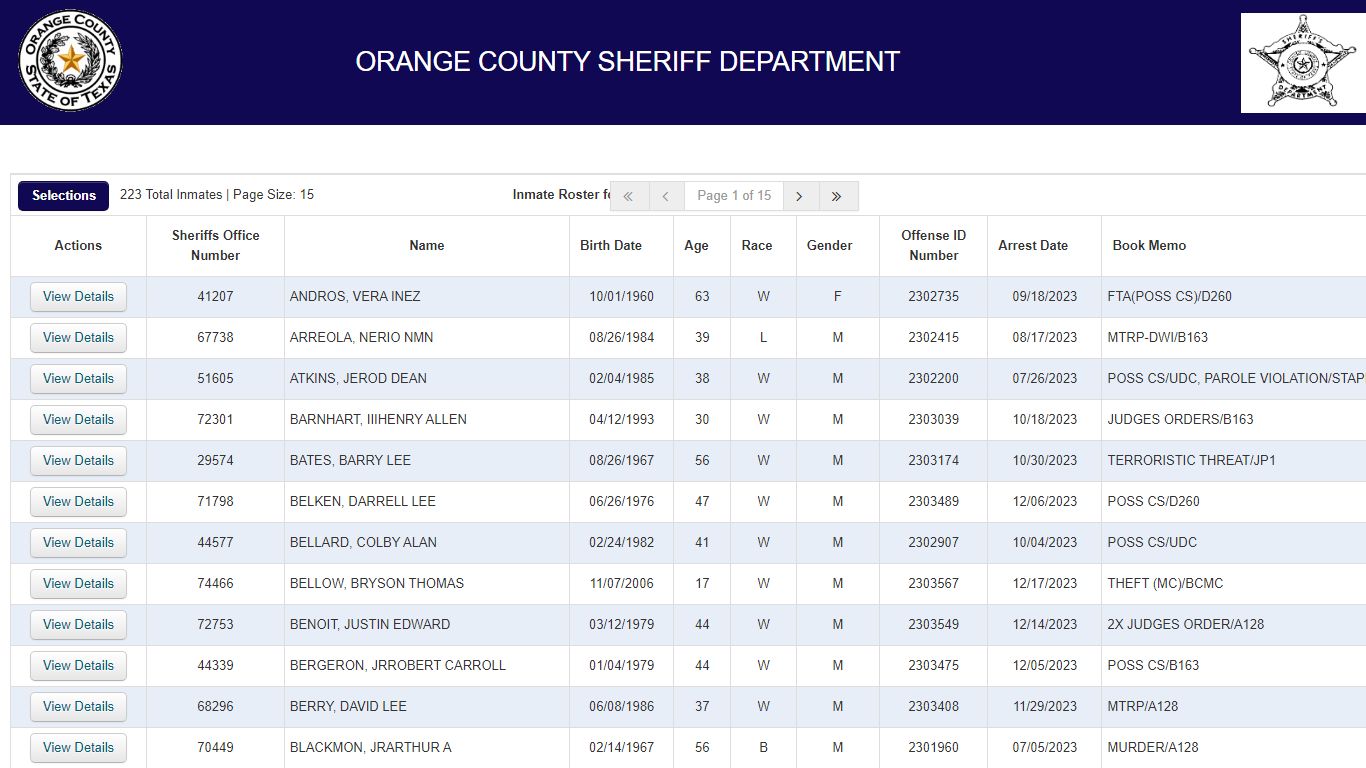Click book memo MURDER/A128
1366x768 pixels.
(1152, 748)
